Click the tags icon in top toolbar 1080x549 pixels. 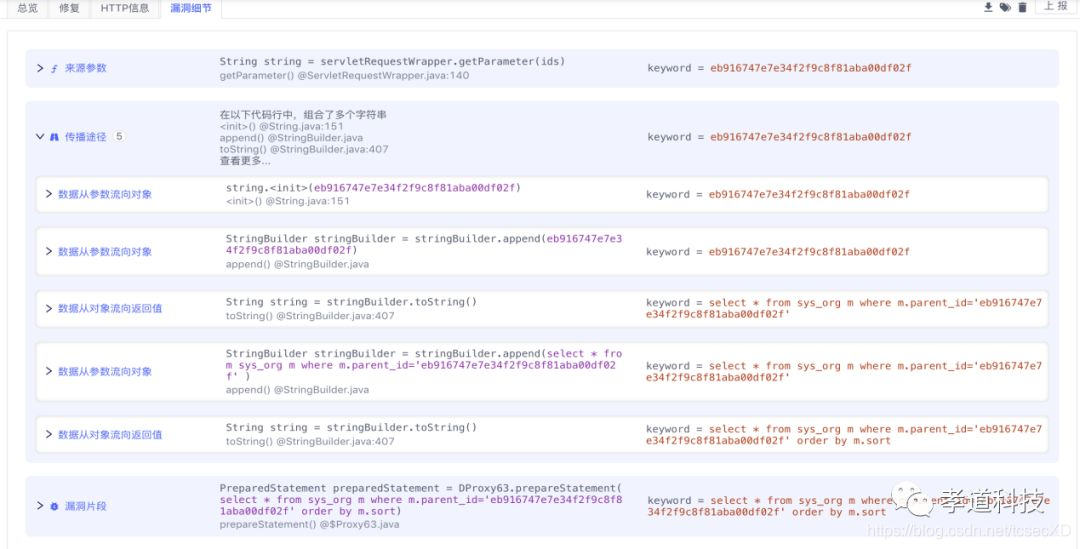tap(1005, 8)
